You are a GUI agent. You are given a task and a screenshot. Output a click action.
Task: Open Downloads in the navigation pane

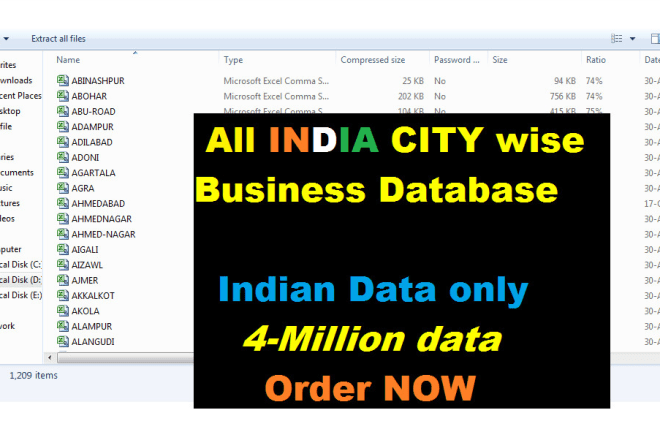[16, 80]
